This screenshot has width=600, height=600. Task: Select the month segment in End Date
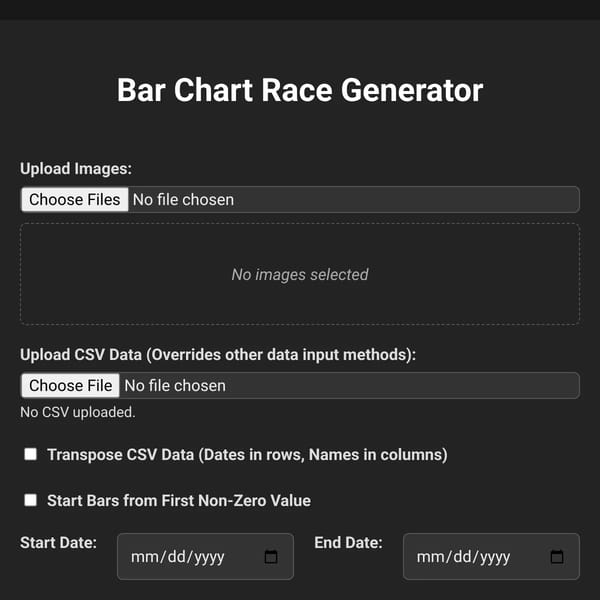[x=427, y=557]
